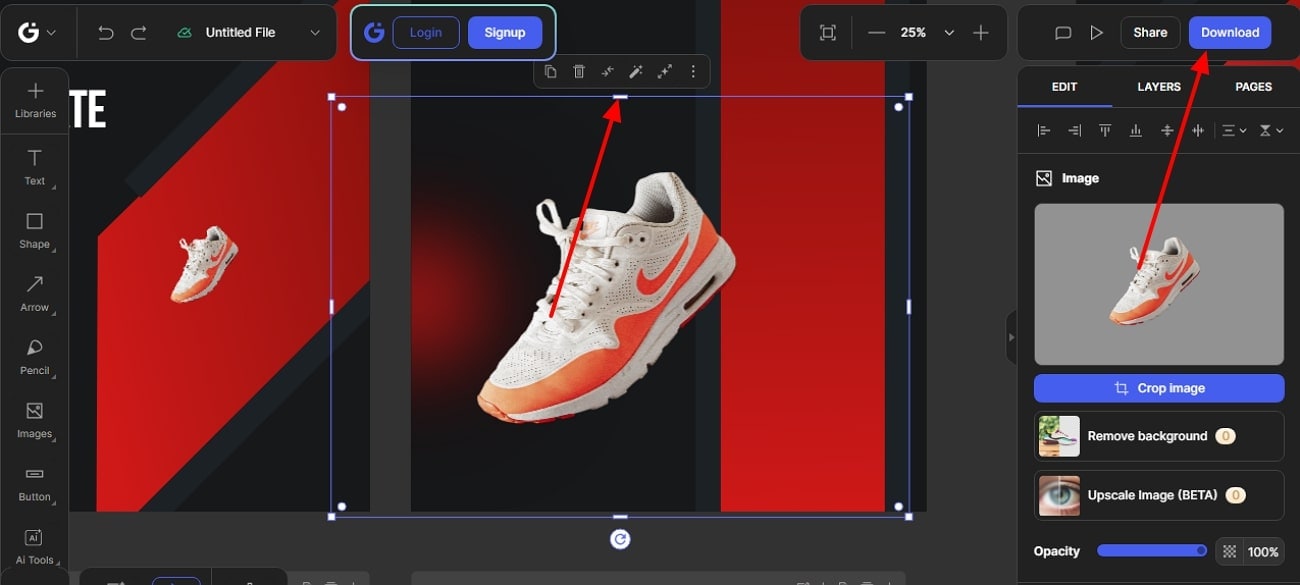Click the Undo arrow
Screen dimensions: 1300x585
click(105, 33)
